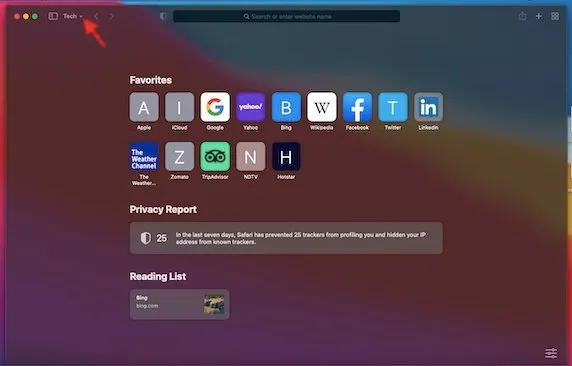Open the Bing favorite icon
Viewport: 572px width, 366px height.
(286, 107)
